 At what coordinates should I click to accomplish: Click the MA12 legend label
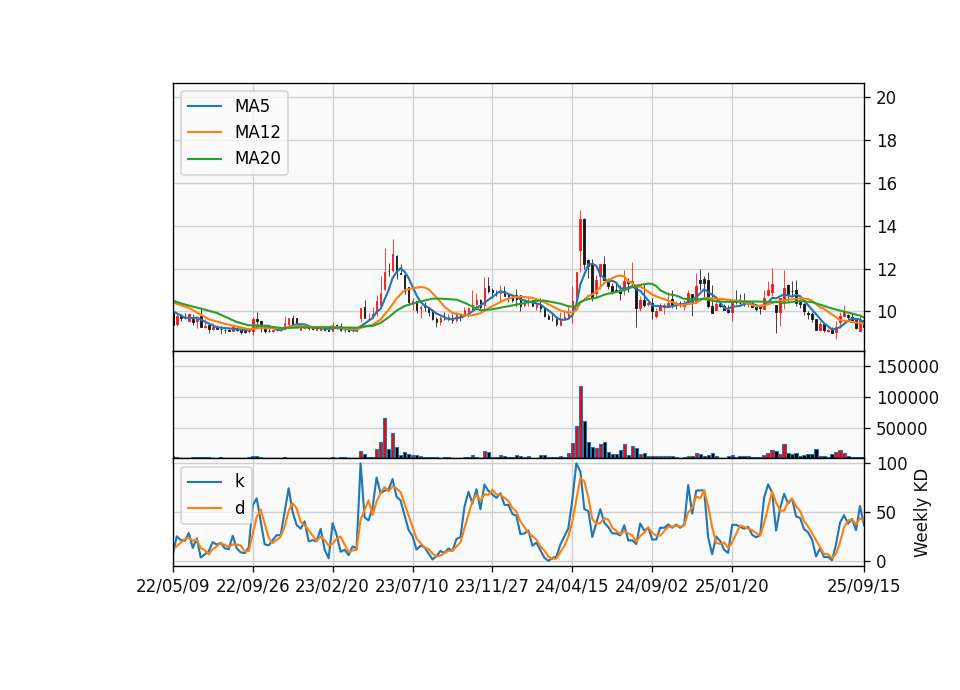click(257, 132)
